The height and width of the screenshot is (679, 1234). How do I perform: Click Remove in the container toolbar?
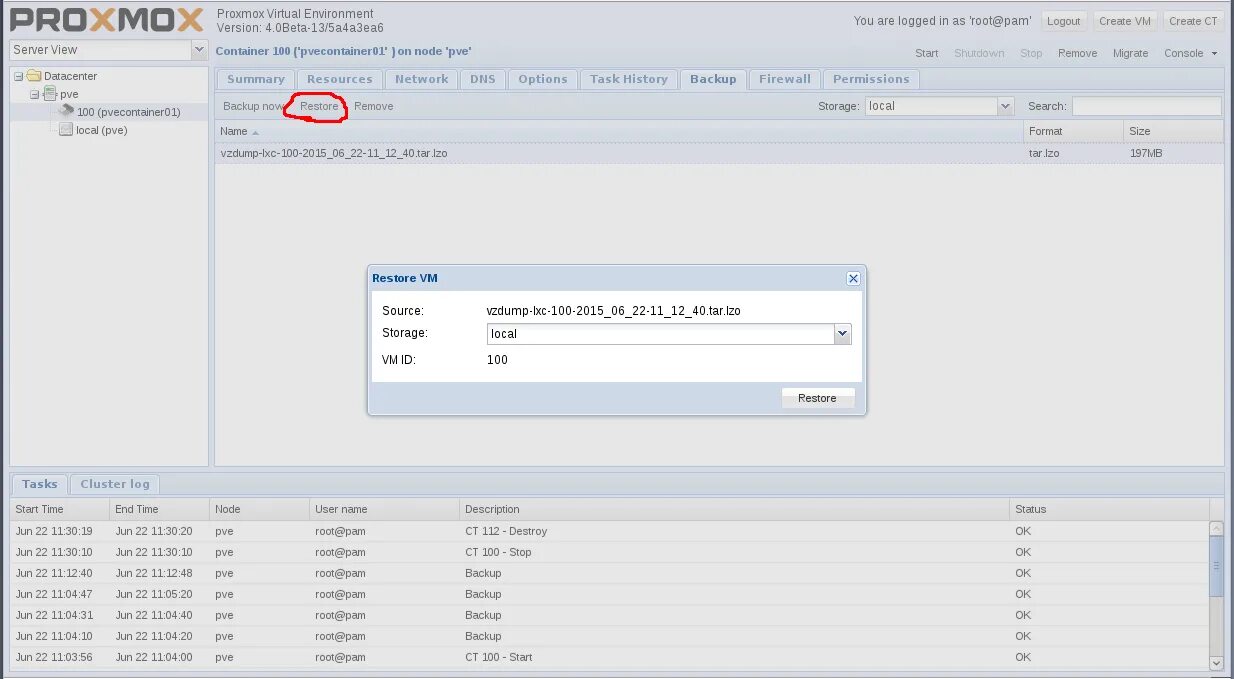click(x=1078, y=54)
